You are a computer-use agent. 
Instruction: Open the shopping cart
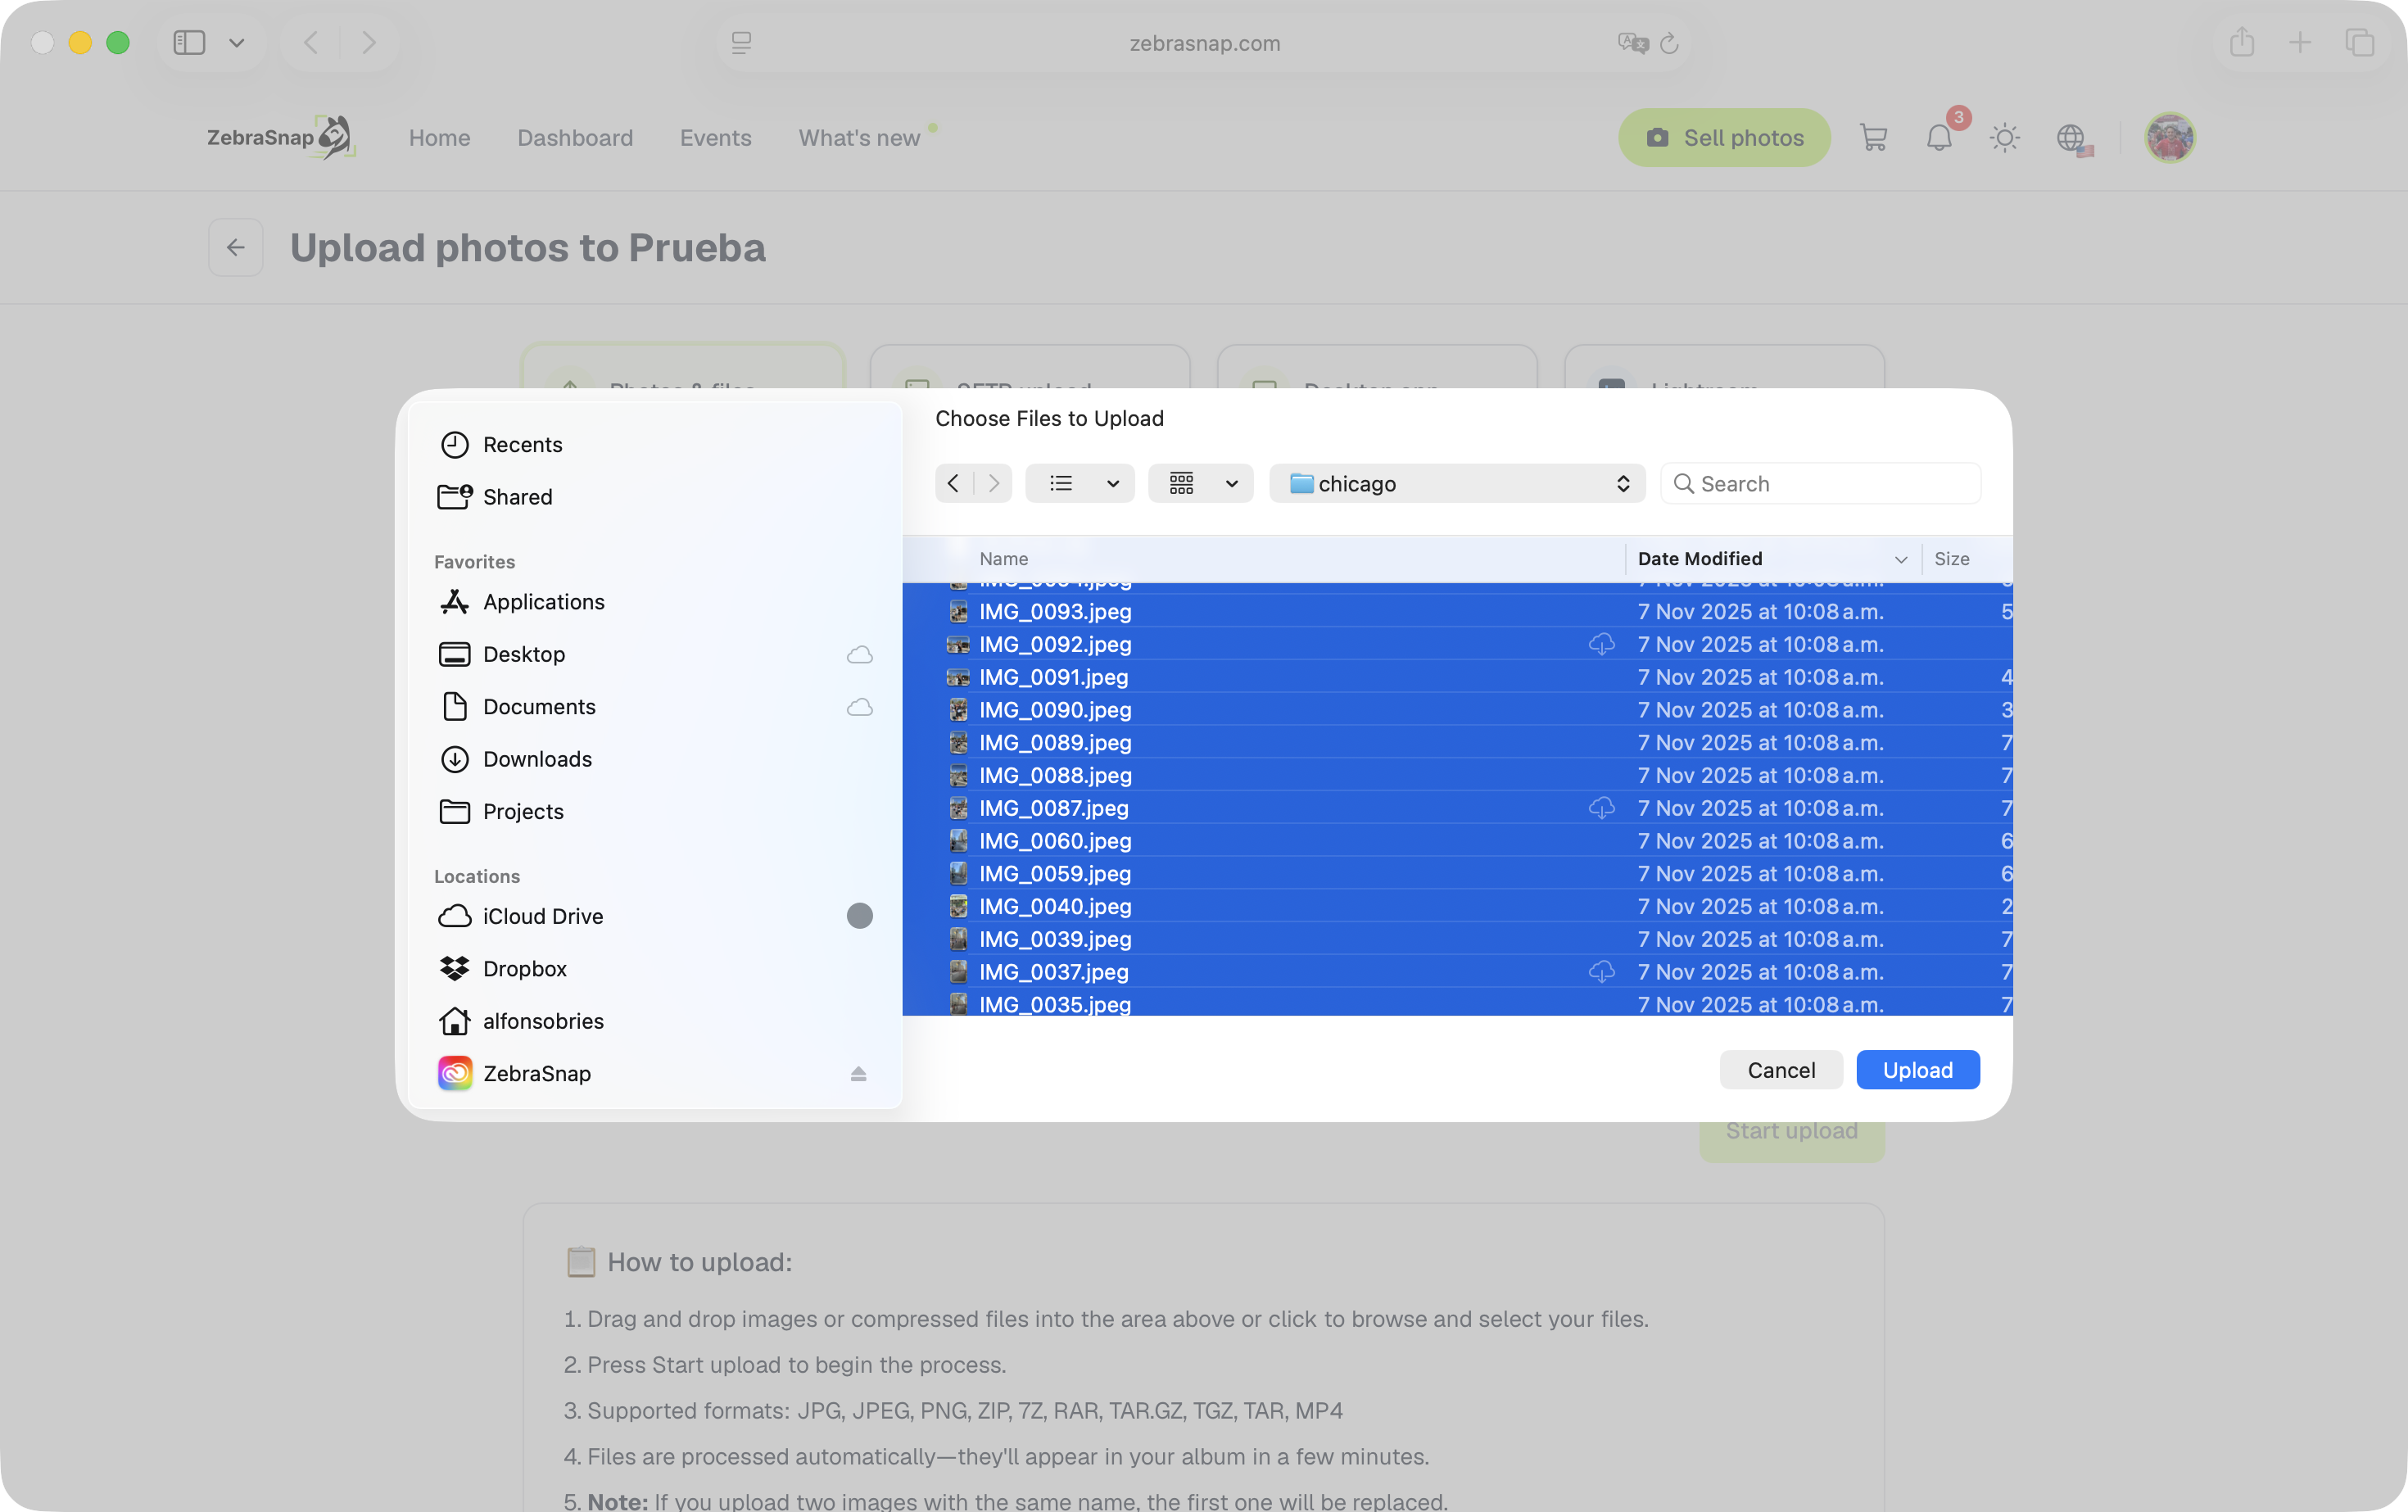[1873, 138]
